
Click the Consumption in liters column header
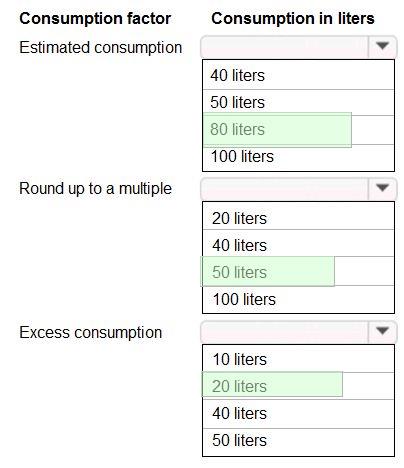coord(293,18)
